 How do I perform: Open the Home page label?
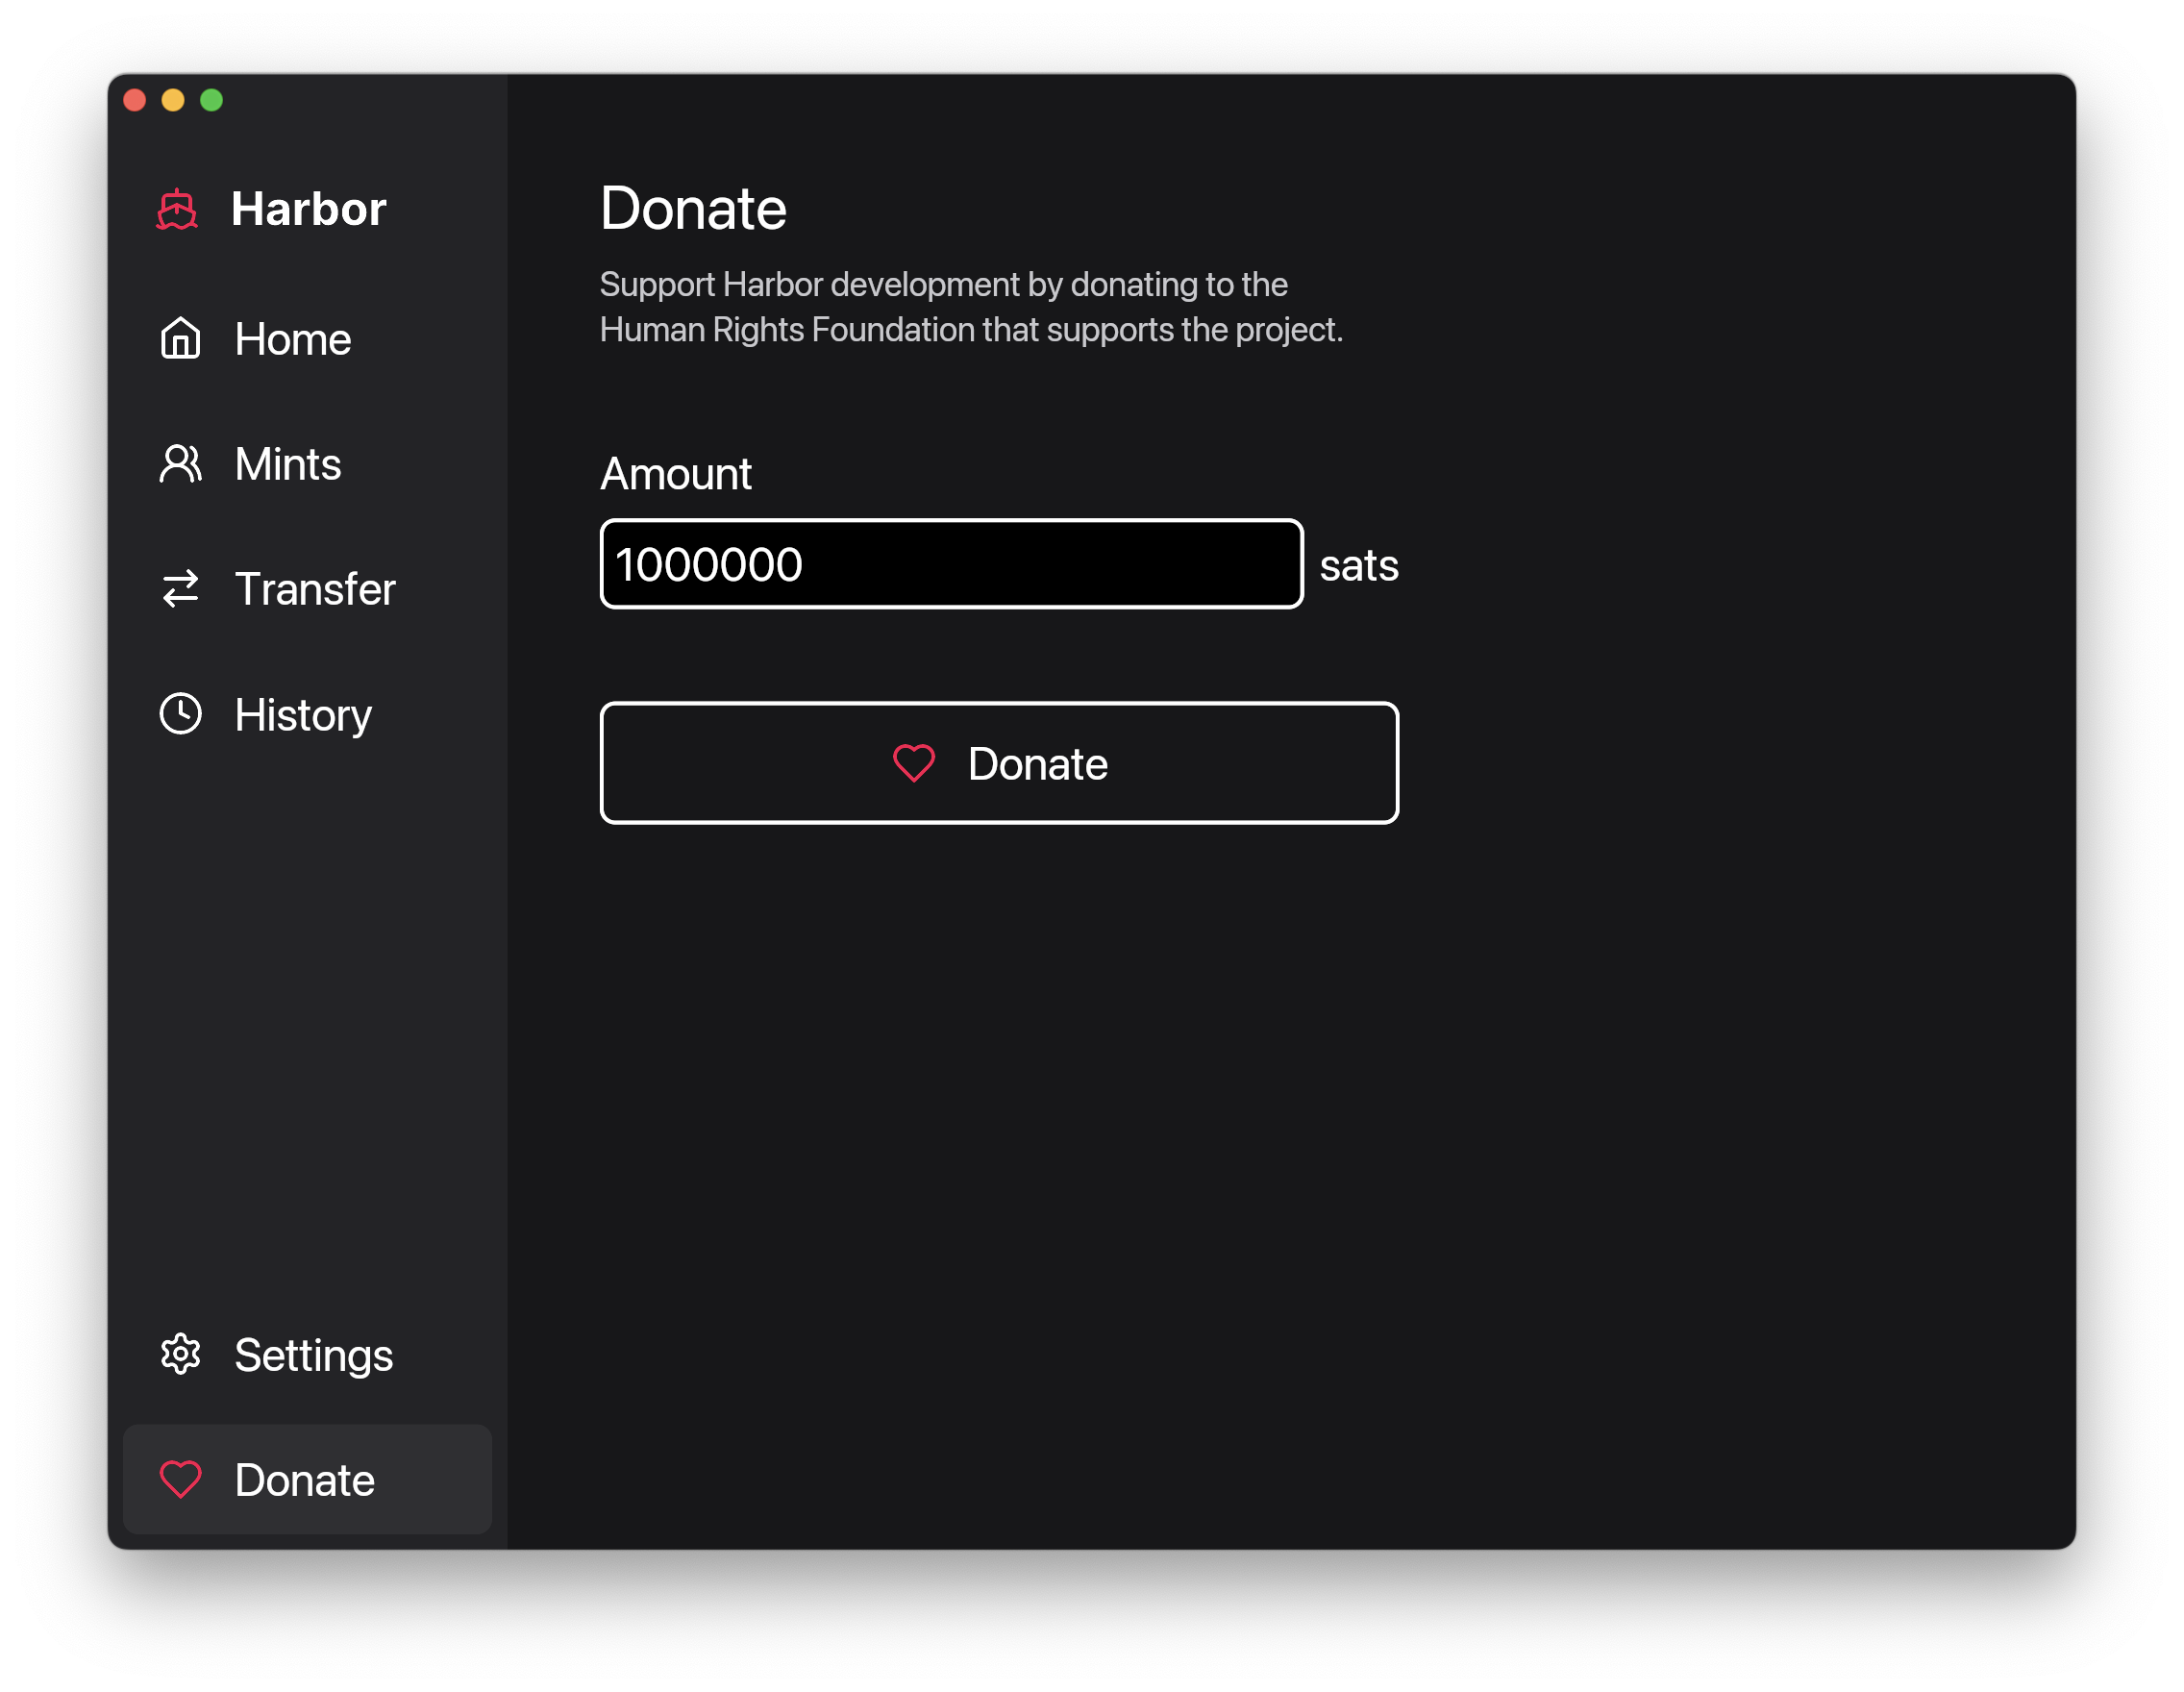pyautogui.click(x=293, y=339)
